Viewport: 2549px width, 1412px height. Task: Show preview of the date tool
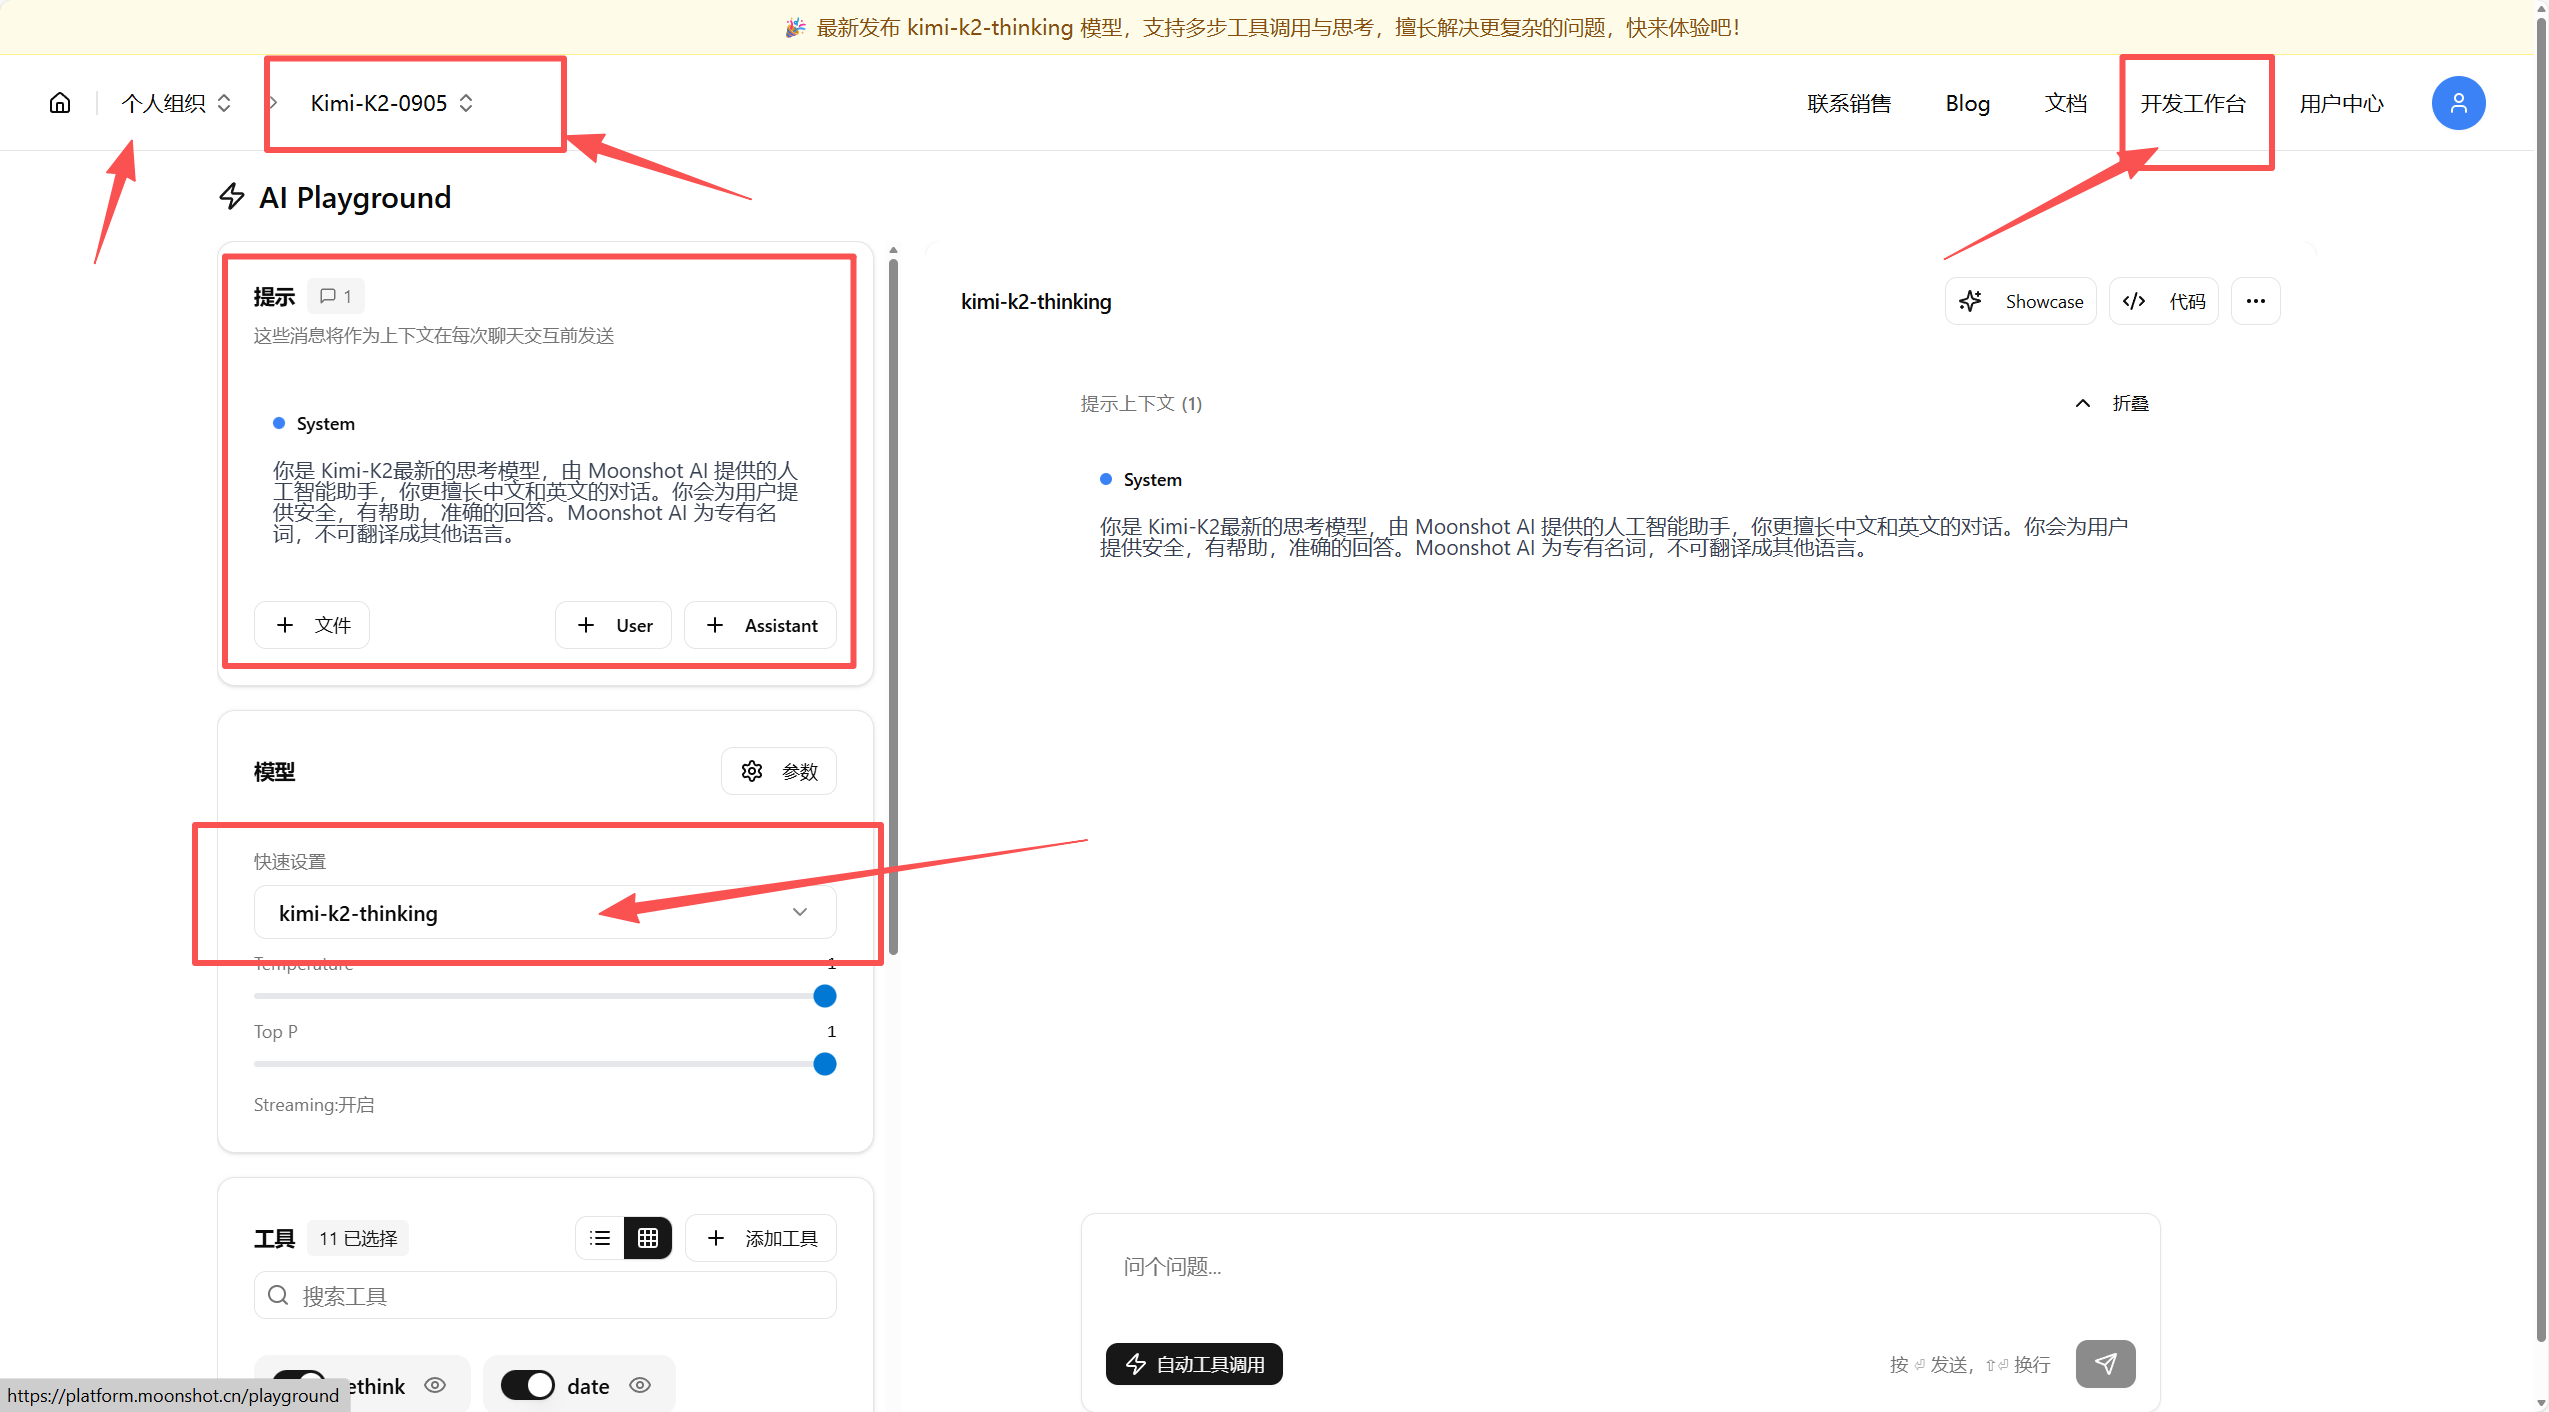639,1385
